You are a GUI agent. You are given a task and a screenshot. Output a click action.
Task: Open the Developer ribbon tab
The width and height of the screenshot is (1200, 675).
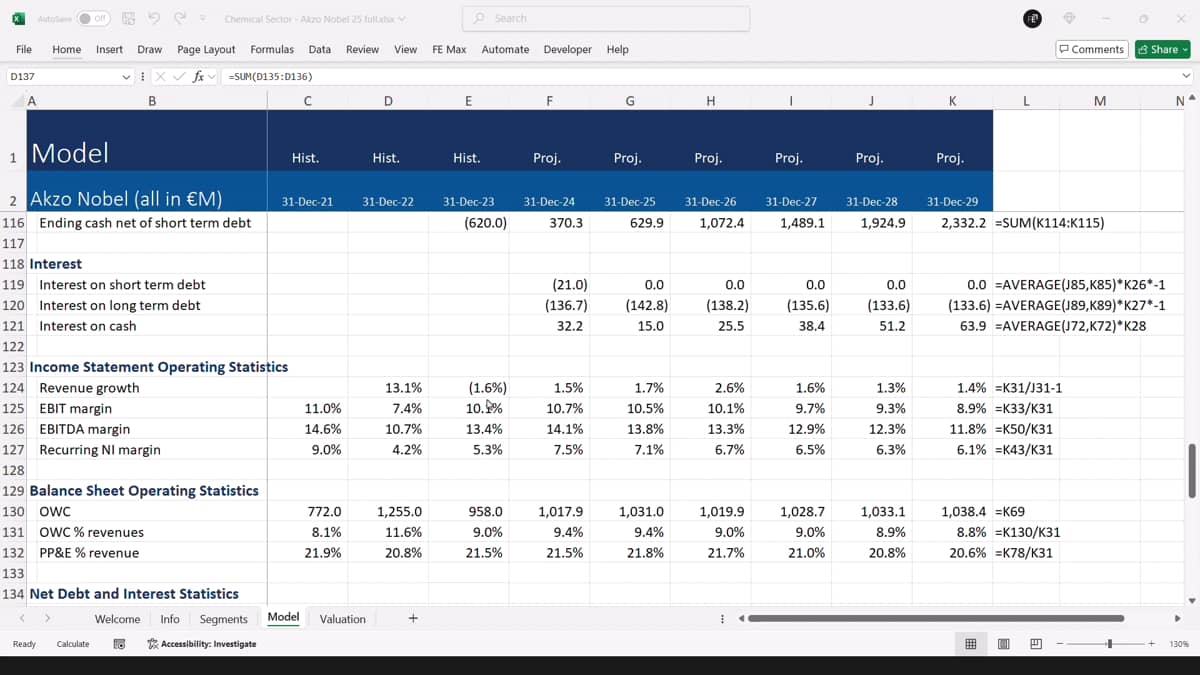(x=568, y=49)
